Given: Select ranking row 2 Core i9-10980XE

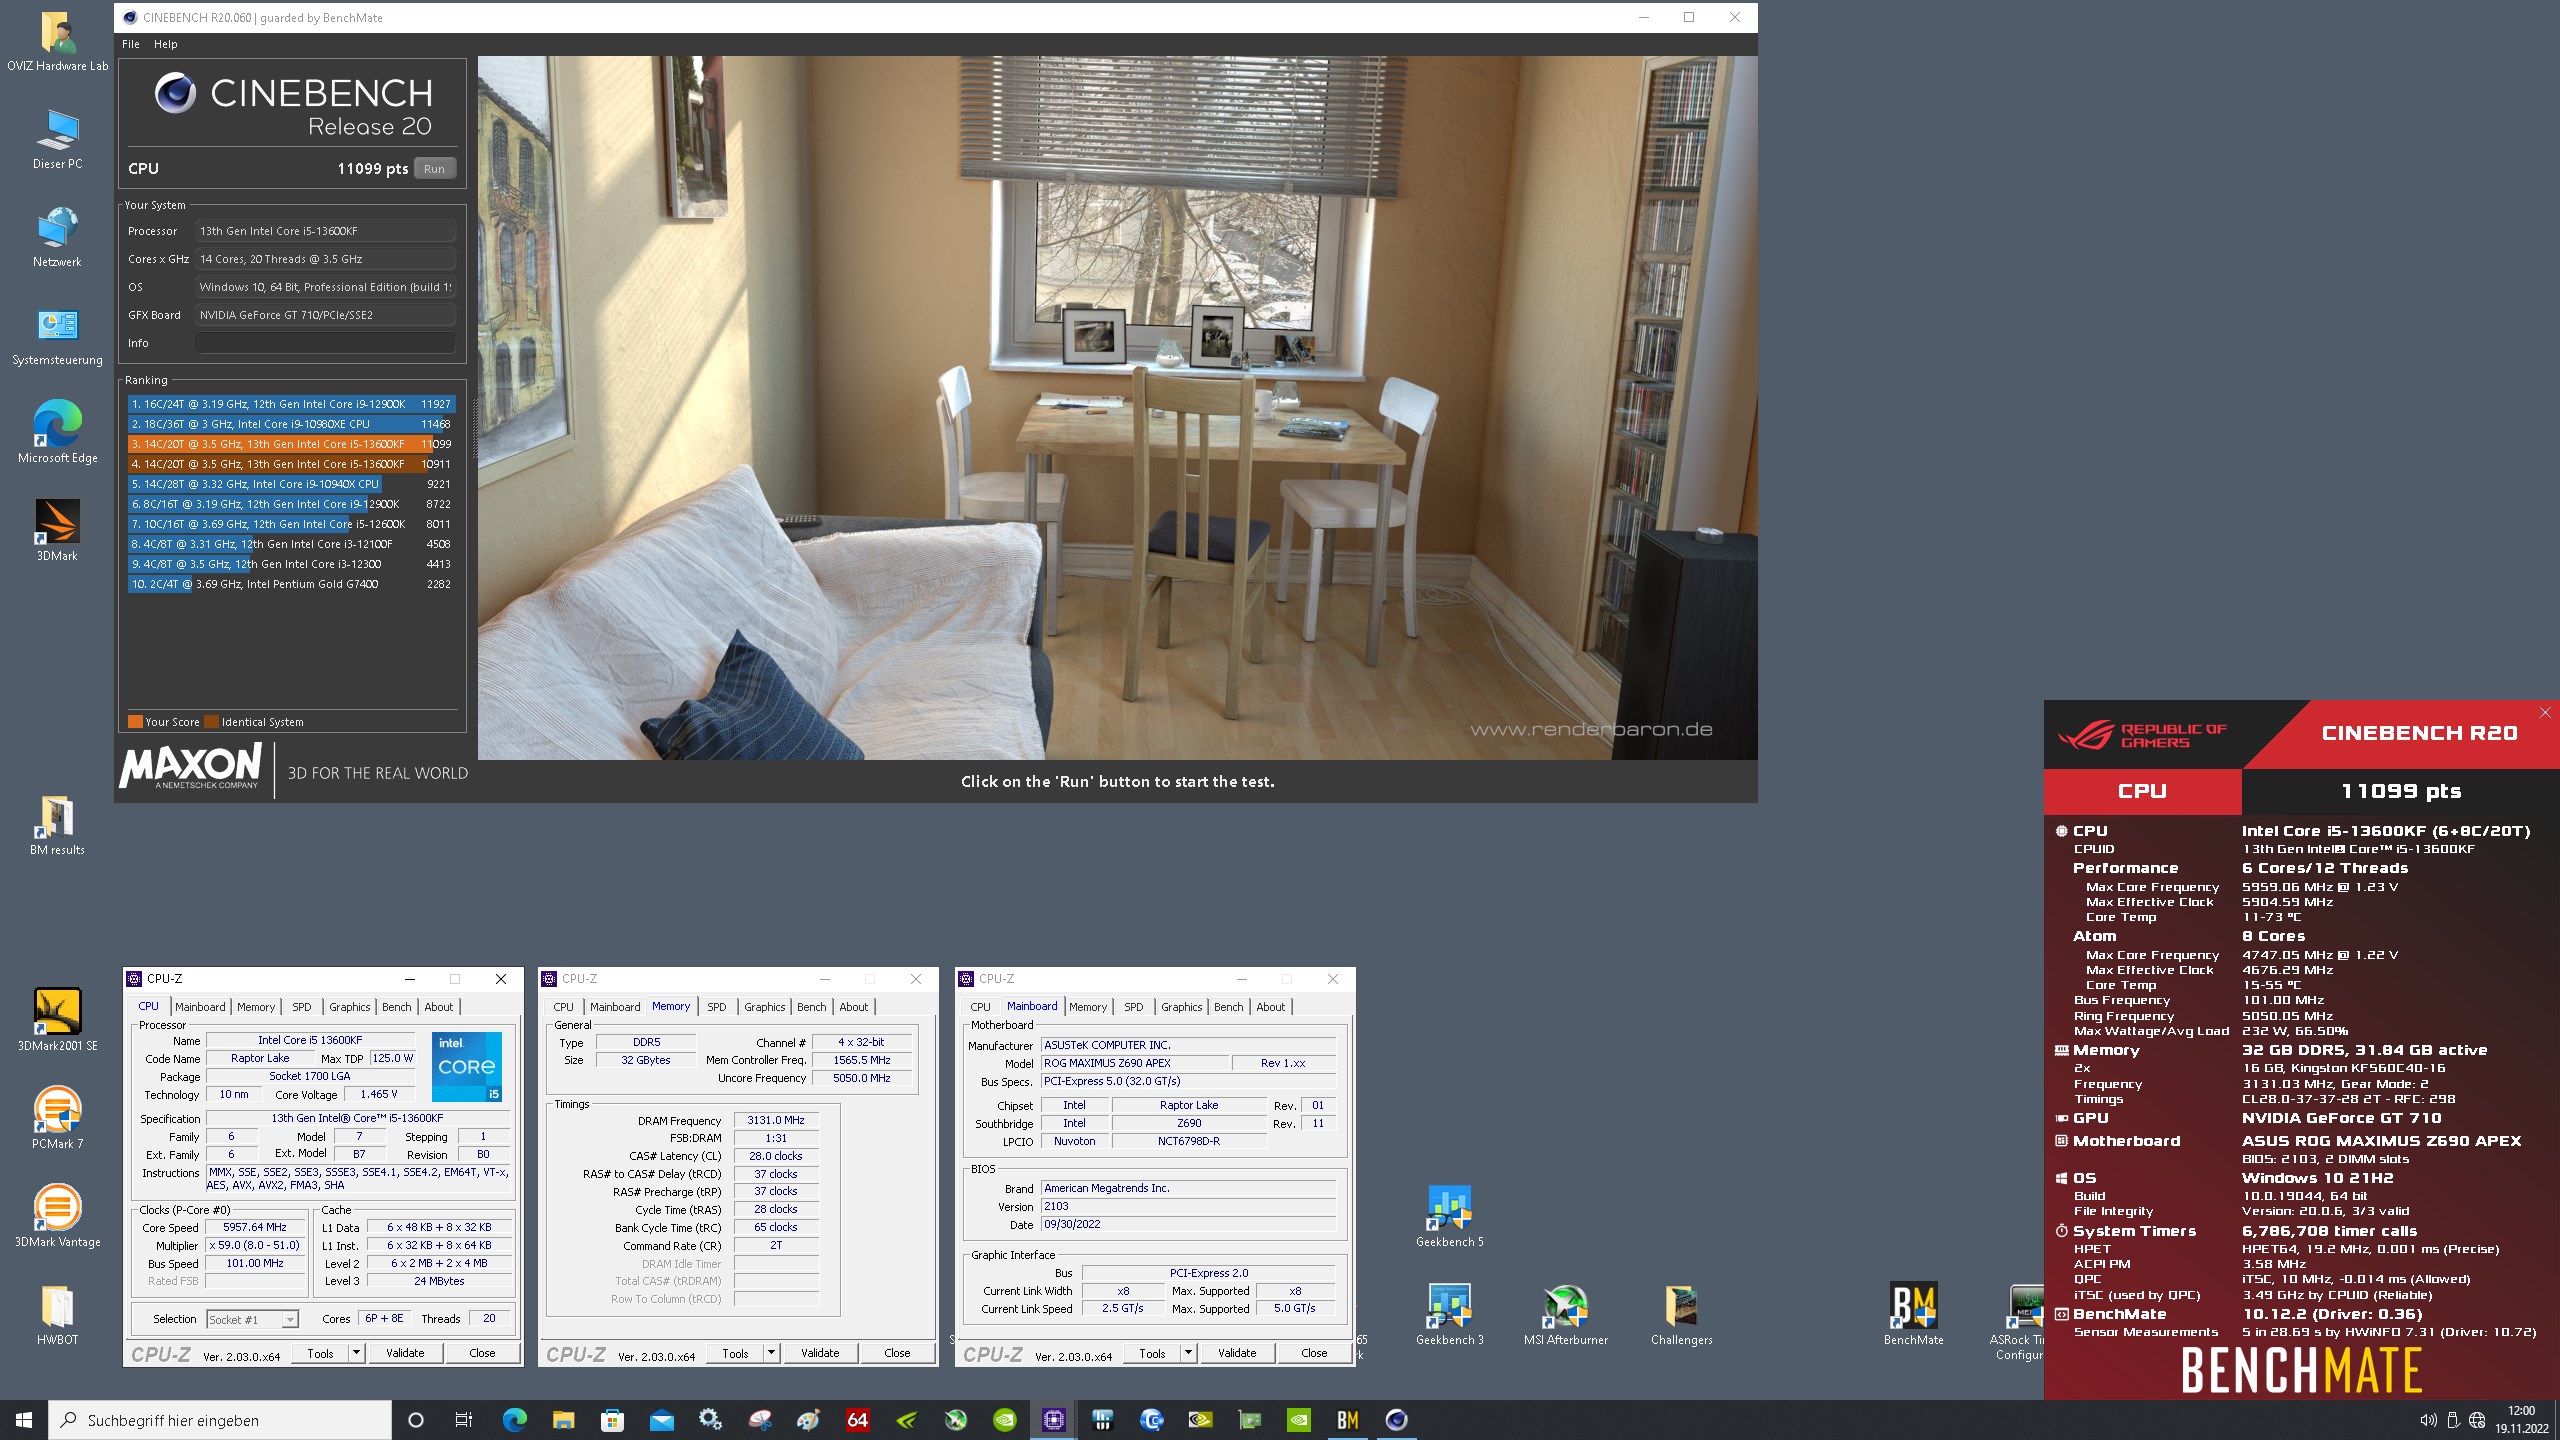Looking at the screenshot, I should click(291, 424).
